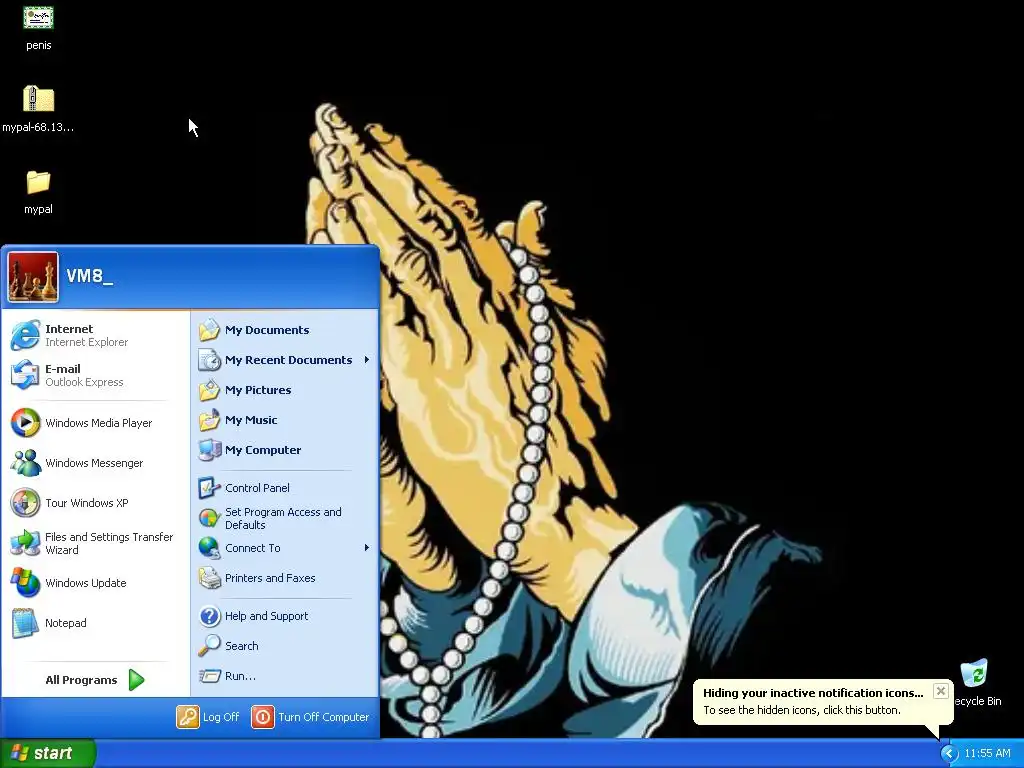
Task: Open My Computer icon
Action: tap(210, 450)
